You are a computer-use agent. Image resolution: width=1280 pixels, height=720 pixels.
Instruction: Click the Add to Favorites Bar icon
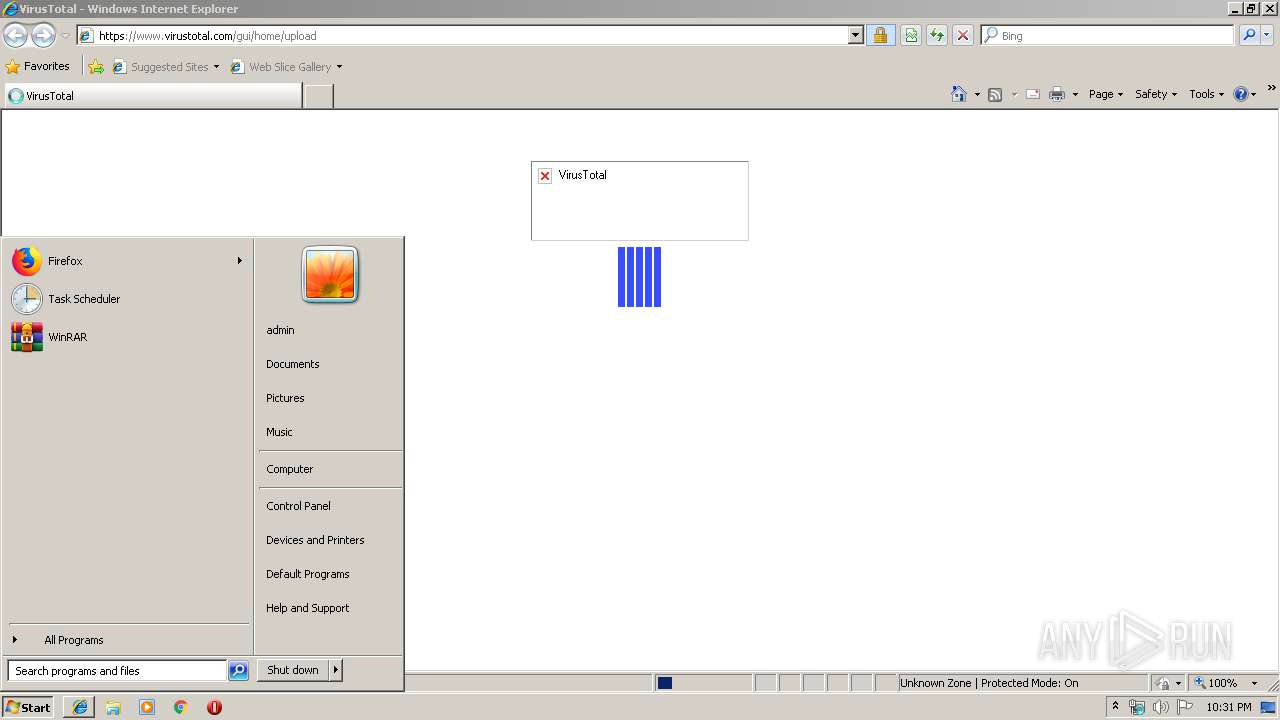(x=96, y=67)
